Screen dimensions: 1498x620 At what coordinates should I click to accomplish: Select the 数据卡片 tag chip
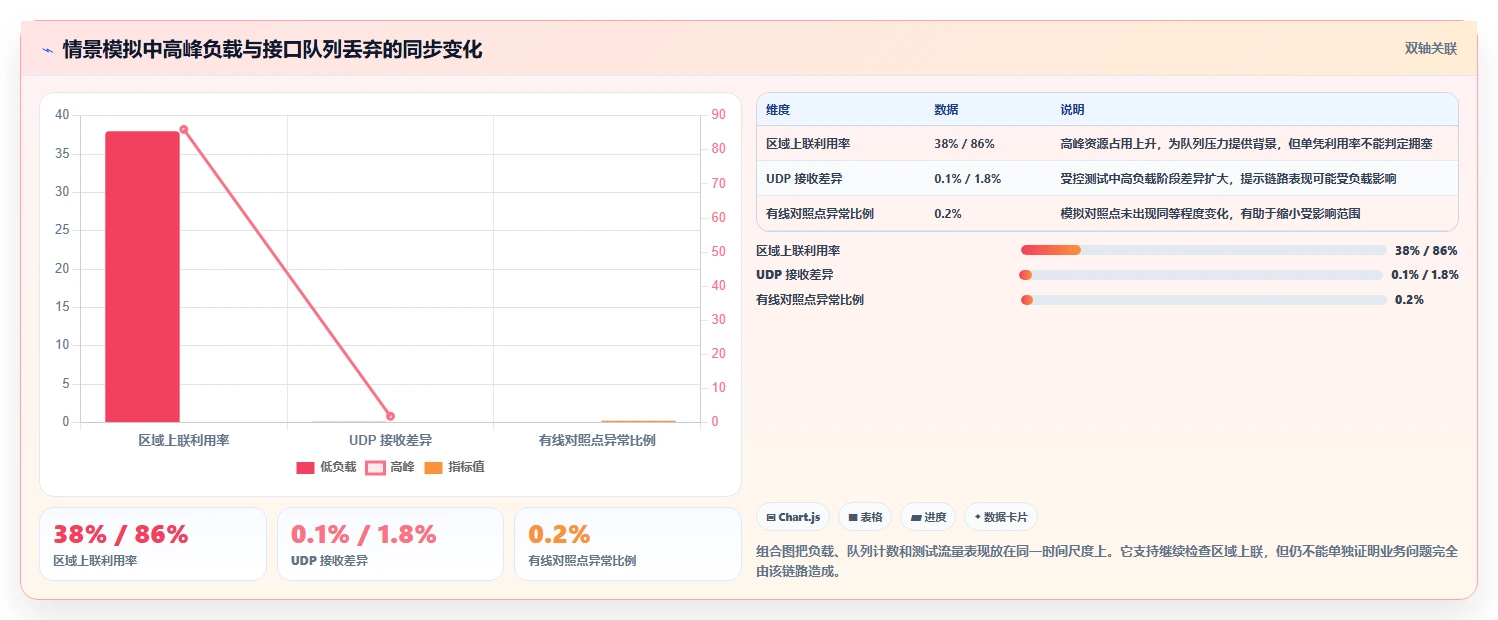click(1001, 517)
